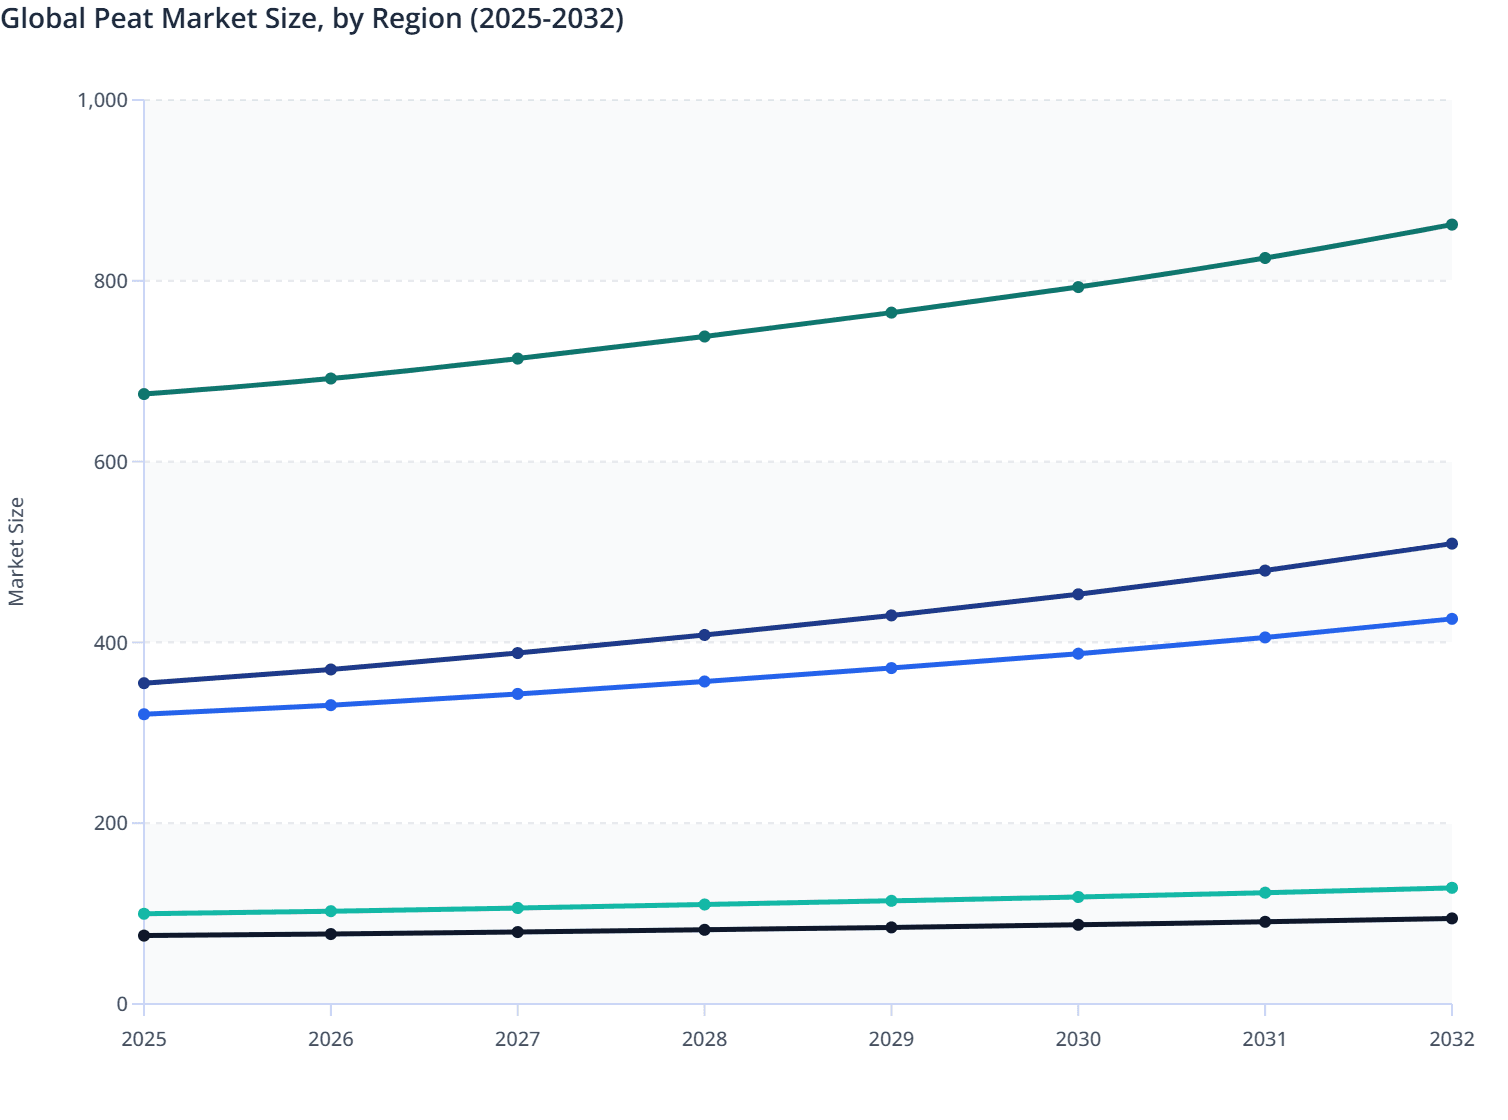The image size is (1508, 1120).
Task: Click the teal data point at 2028
Action: (x=704, y=904)
